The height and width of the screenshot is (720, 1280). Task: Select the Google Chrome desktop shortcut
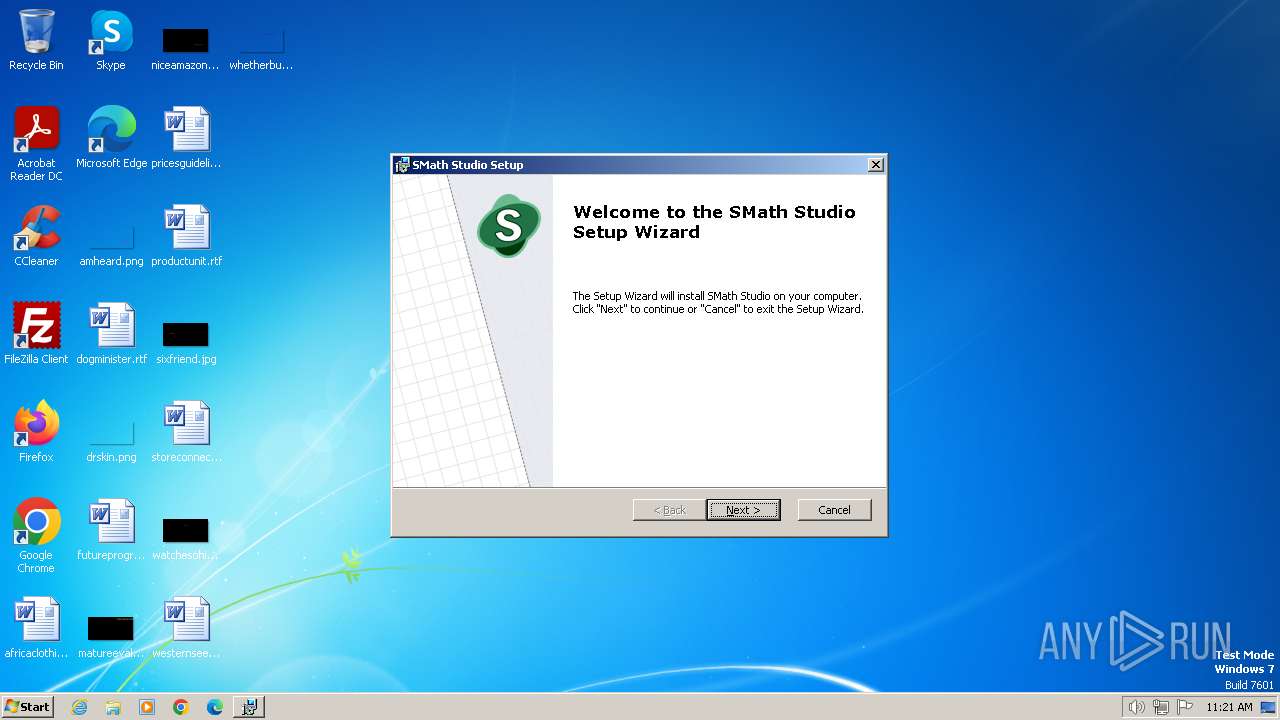click(36, 536)
